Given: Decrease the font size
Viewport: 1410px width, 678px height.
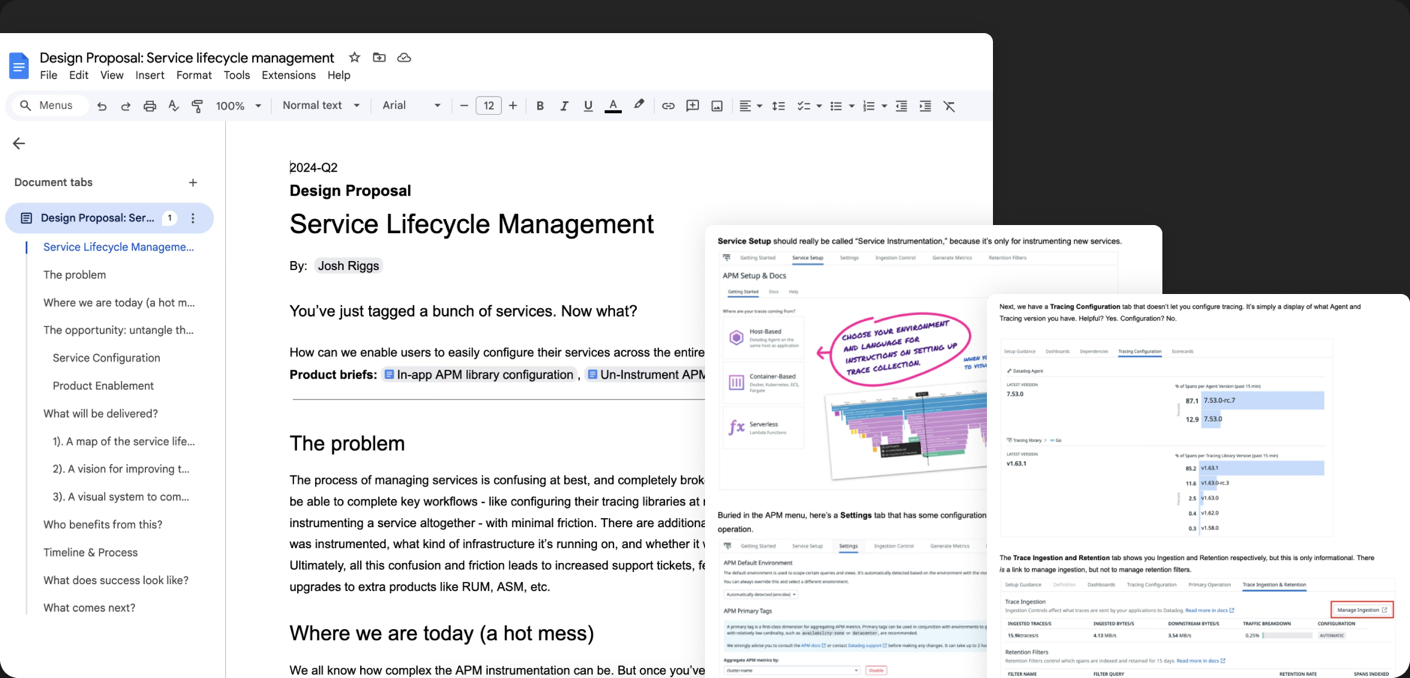Looking at the screenshot, I should tap(464, 106).
